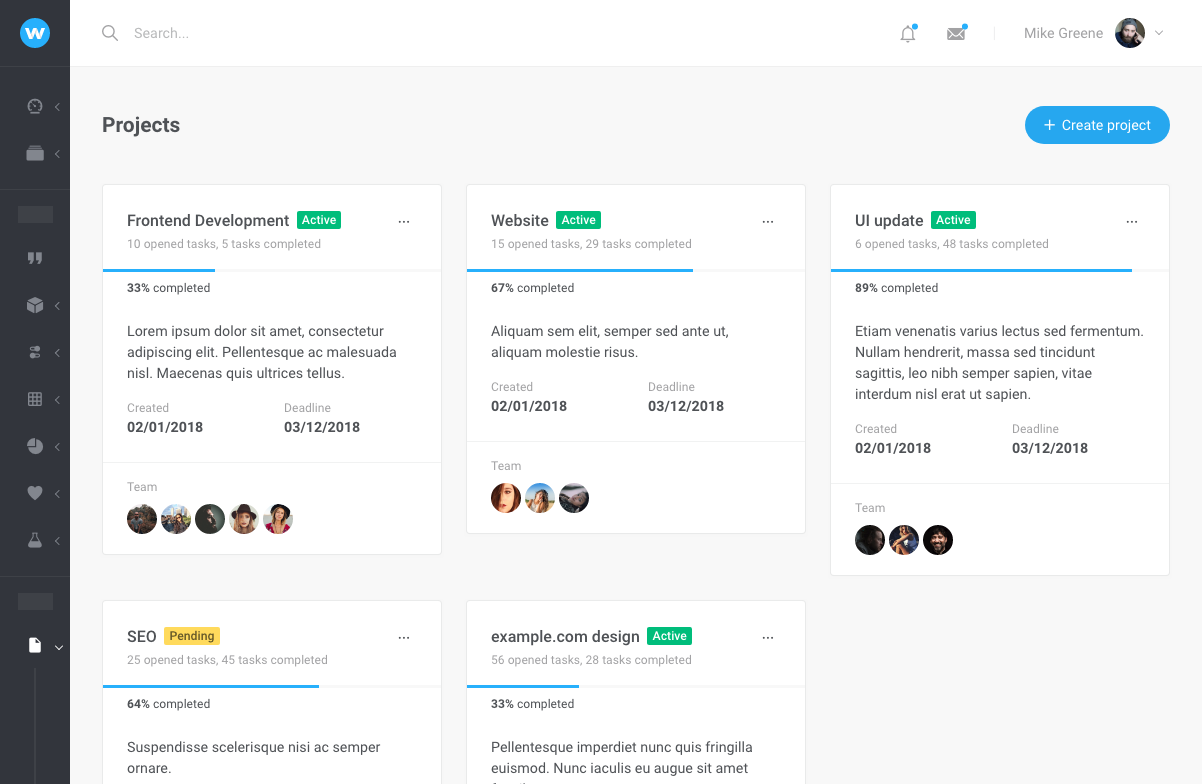Open the Website project title link
1202x784 pixels.
pos(519,221)
